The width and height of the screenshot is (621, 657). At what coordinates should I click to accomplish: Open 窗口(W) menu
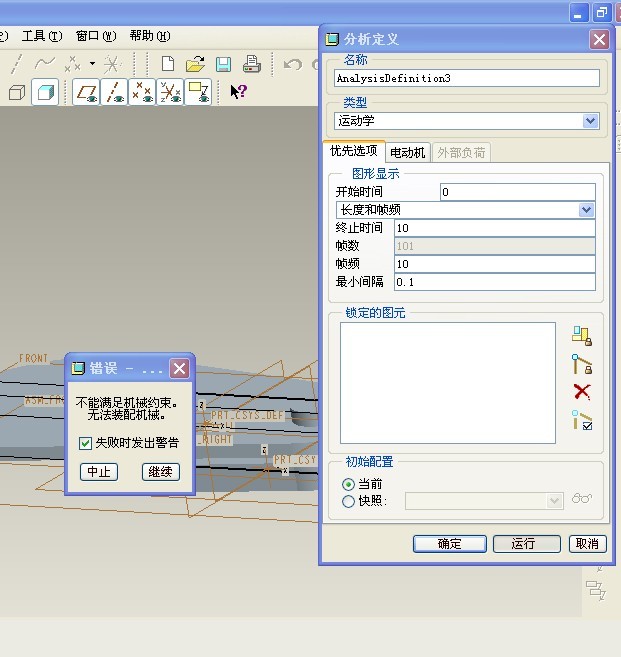[x=96, y=36]
